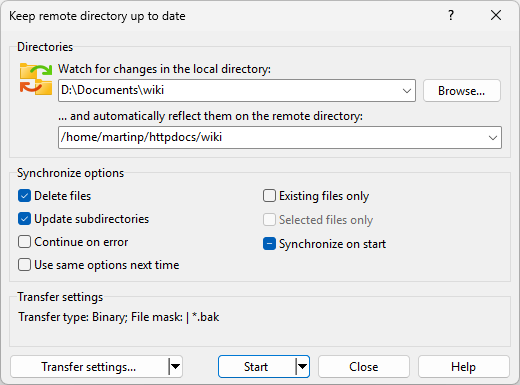The height and width of the screenshot is (385, 520).
Task: Click the question mark help icon in title bar
Action: coord(451,15)
